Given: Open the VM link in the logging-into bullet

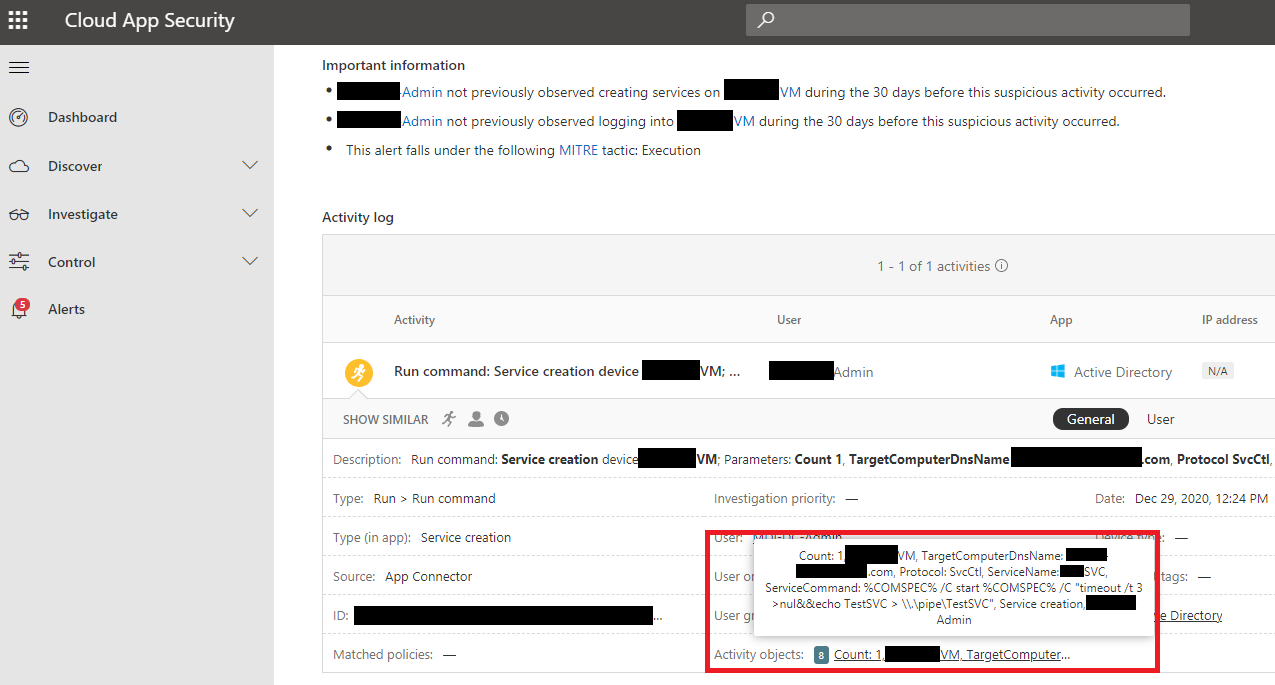Looking at the screenshot, I should coord(744,121).
